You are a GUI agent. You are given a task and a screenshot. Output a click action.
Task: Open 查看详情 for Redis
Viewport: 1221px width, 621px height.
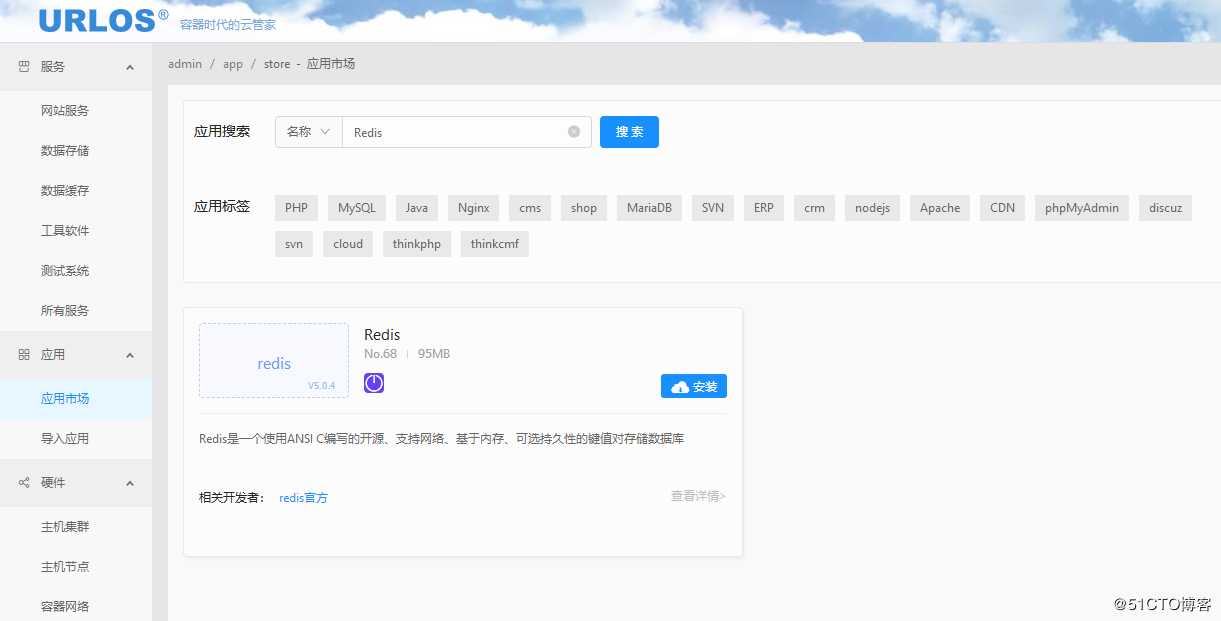point(698,496)
